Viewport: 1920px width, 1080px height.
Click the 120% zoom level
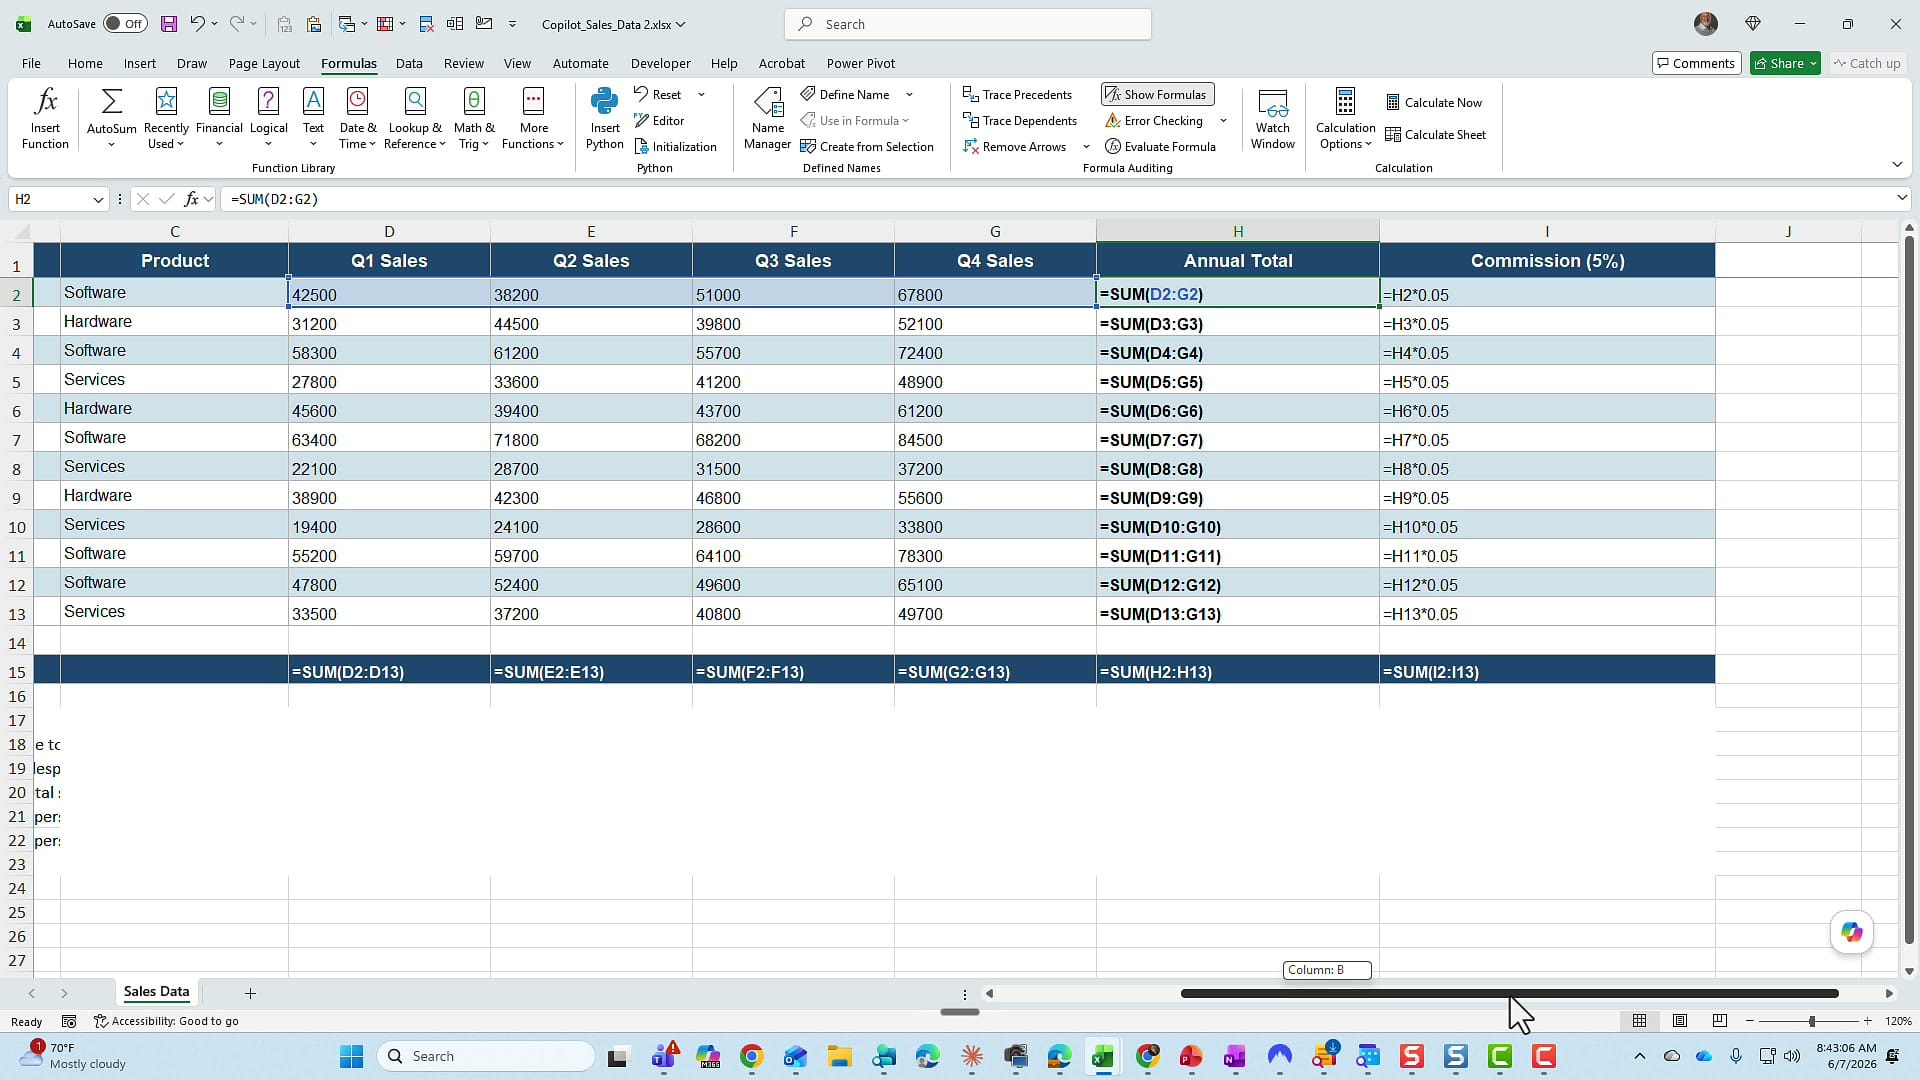(x=1898, y=1021)
